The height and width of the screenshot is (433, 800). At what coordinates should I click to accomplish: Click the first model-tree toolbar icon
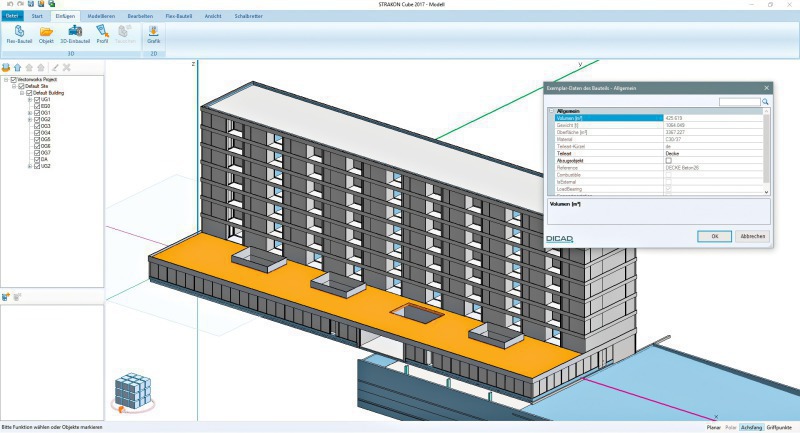(x=6, y=67)
